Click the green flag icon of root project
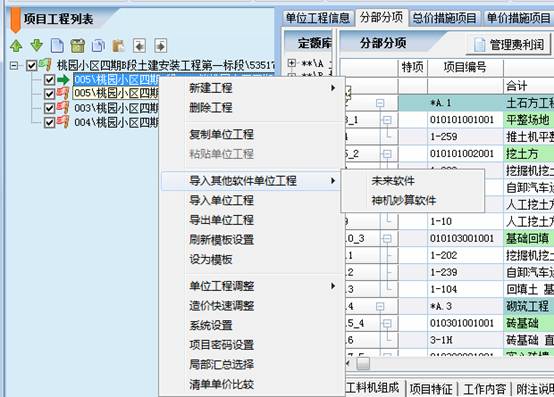554x397 pixels. click(46, 65)
